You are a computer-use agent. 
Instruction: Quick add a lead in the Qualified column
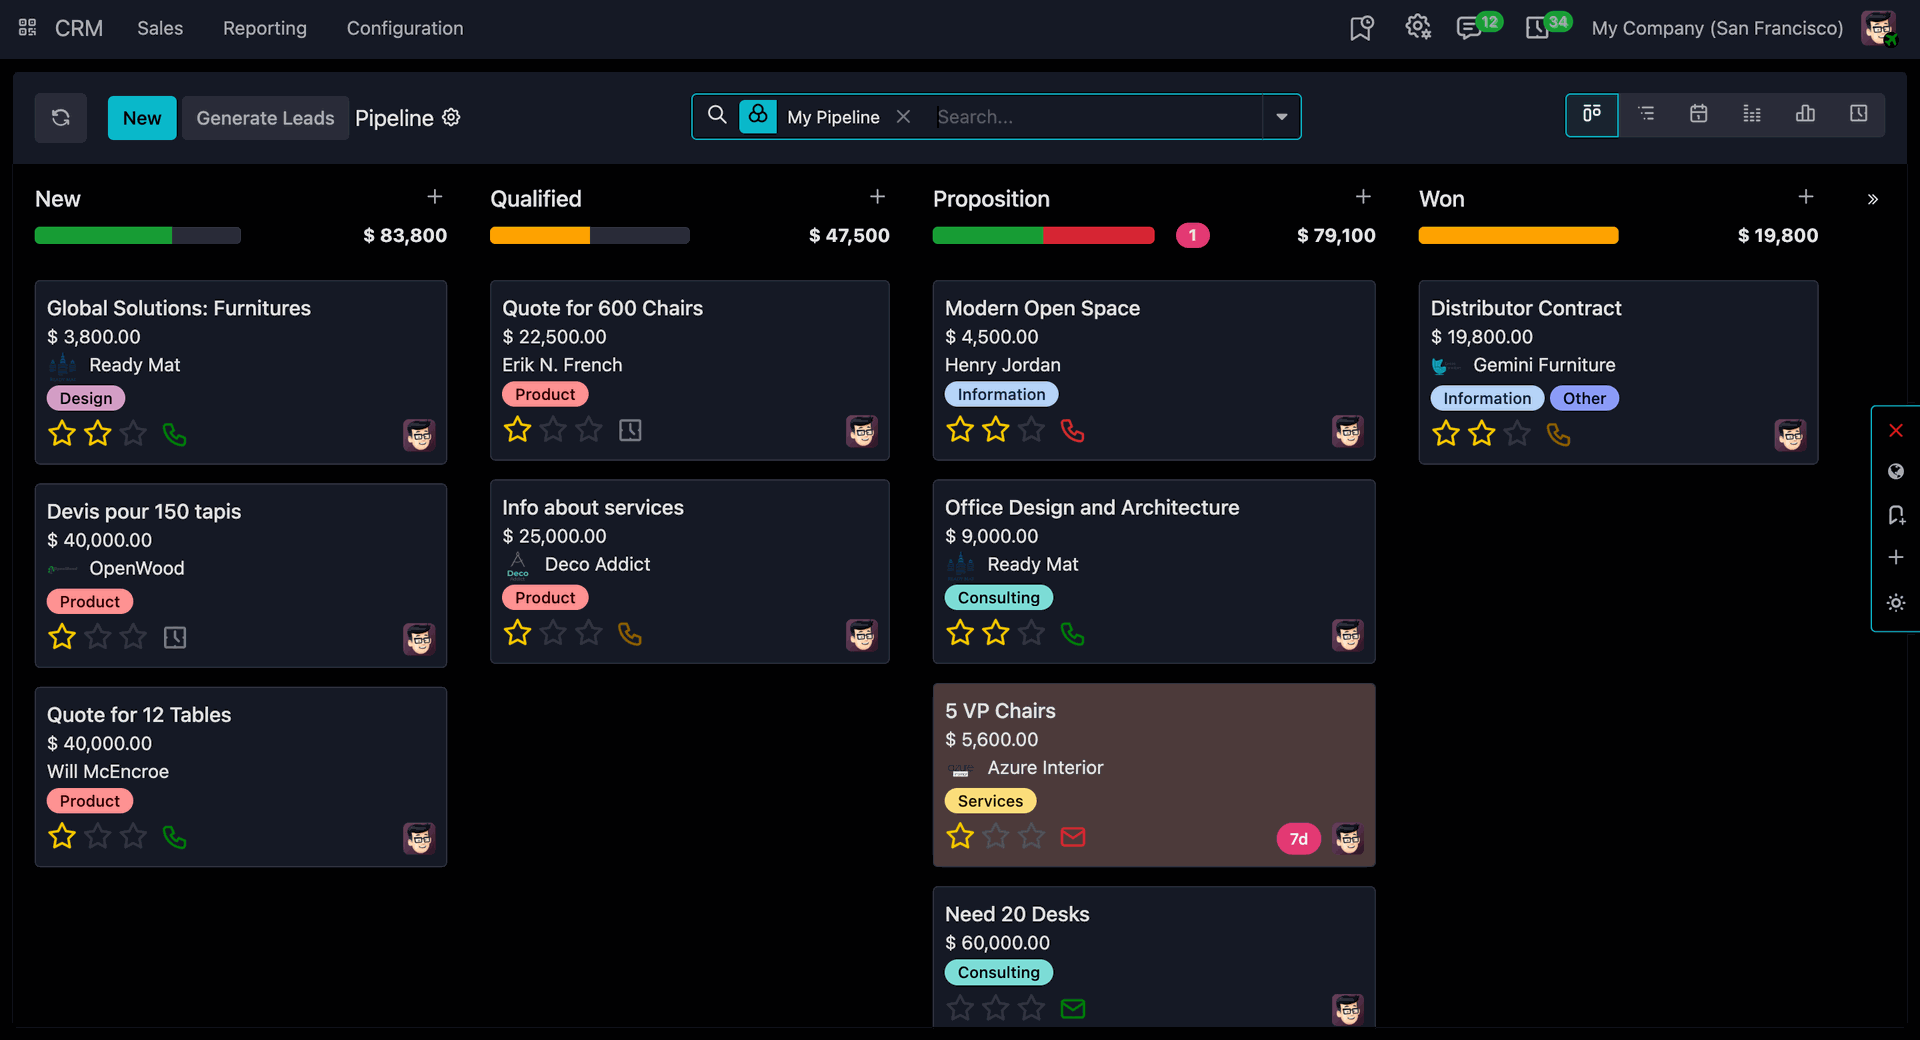coord(878,197)
